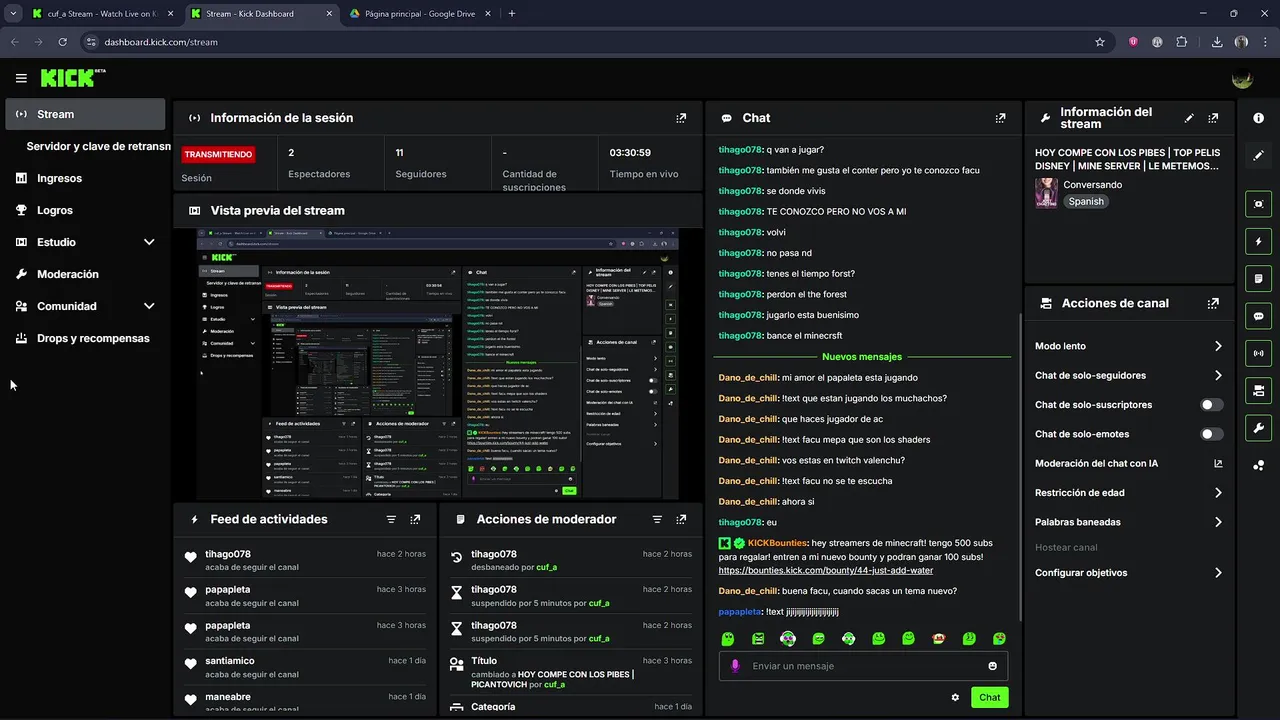Toggle the moderator actions note sidebar icon
The height and width of the screenshot is (720, 1280).
pos(1258,278)
